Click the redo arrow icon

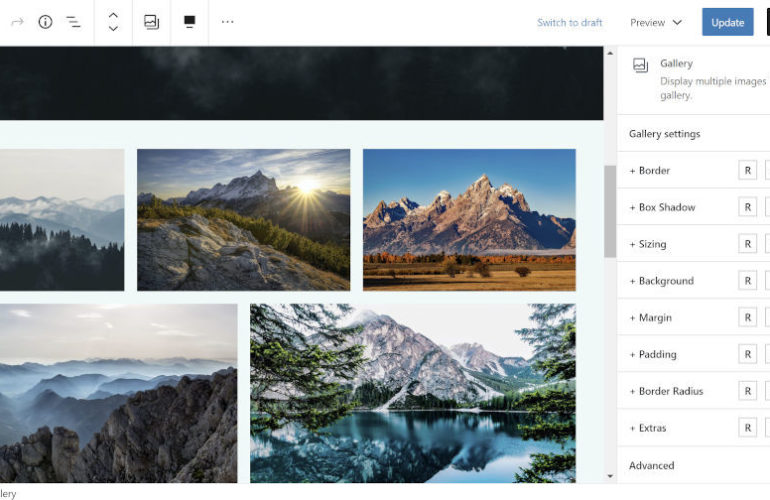coord(17,22)
